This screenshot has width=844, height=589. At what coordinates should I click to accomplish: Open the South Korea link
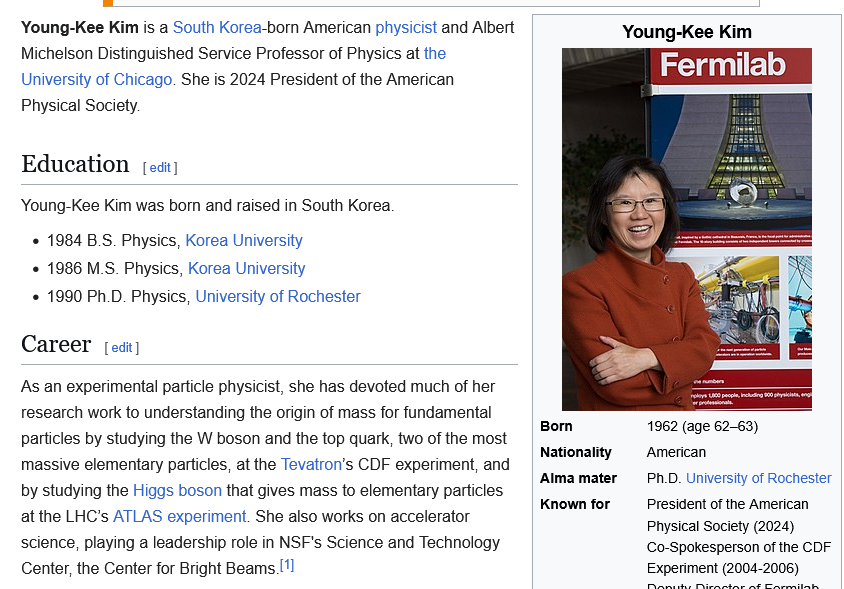point(217,27)
